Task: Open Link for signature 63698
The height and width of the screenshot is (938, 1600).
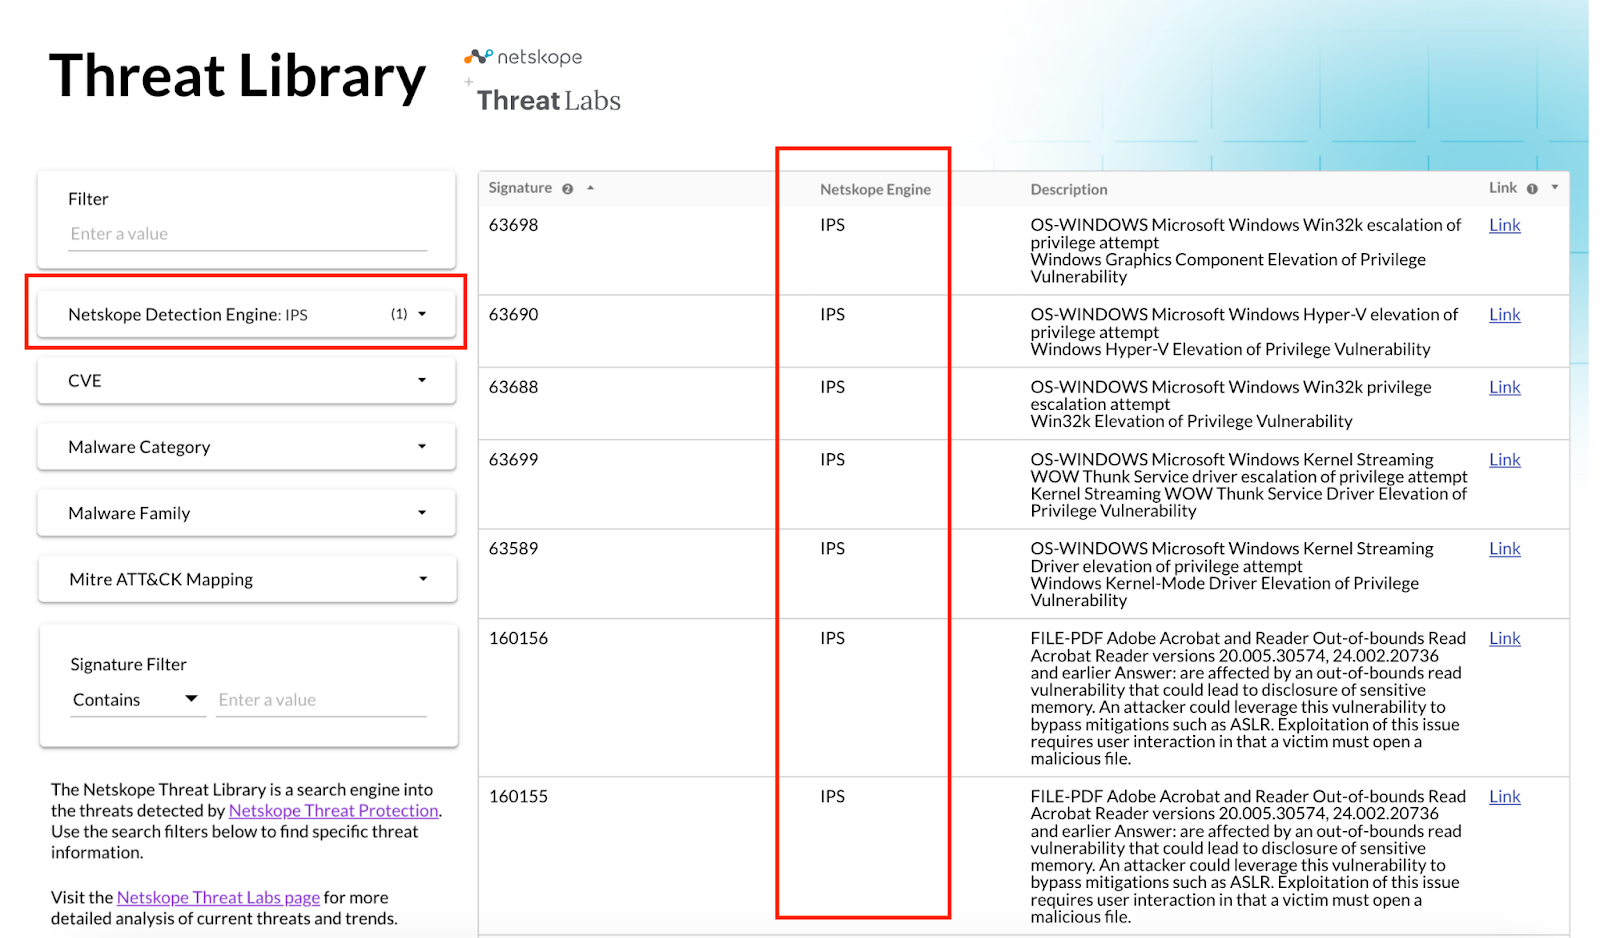Action: [1504, 225]
